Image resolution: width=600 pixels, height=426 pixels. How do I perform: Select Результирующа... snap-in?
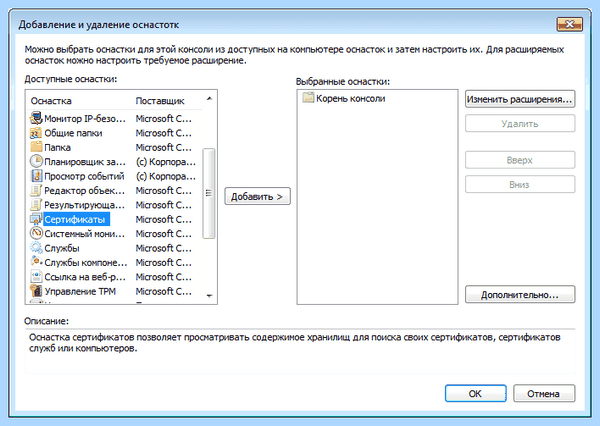[x=85, y=205]
